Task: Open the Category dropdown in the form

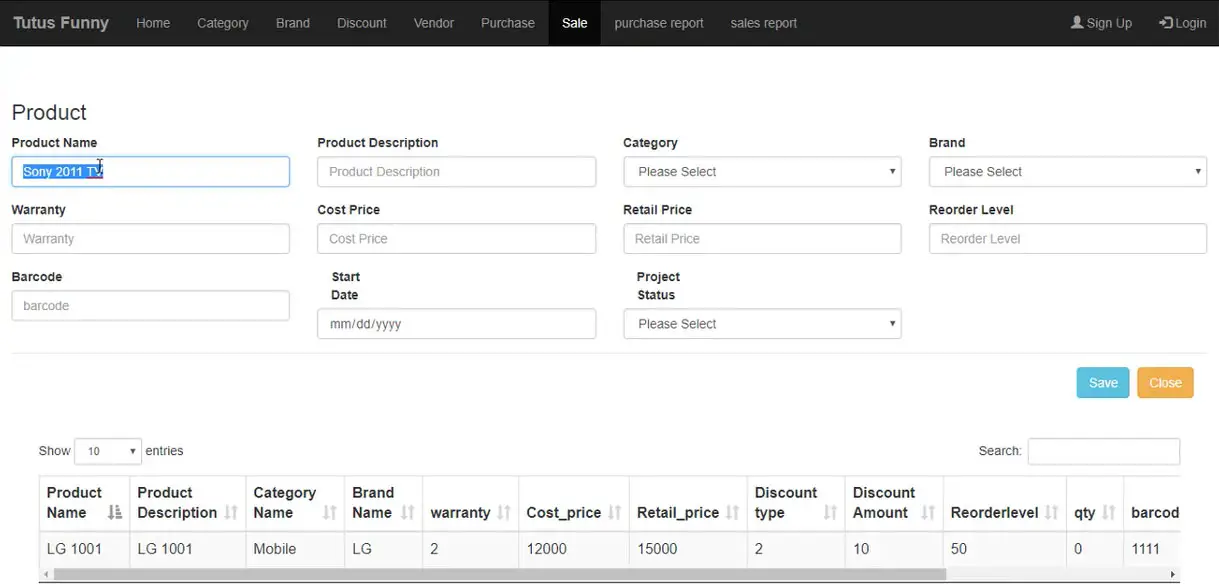Action: (762, 171)
